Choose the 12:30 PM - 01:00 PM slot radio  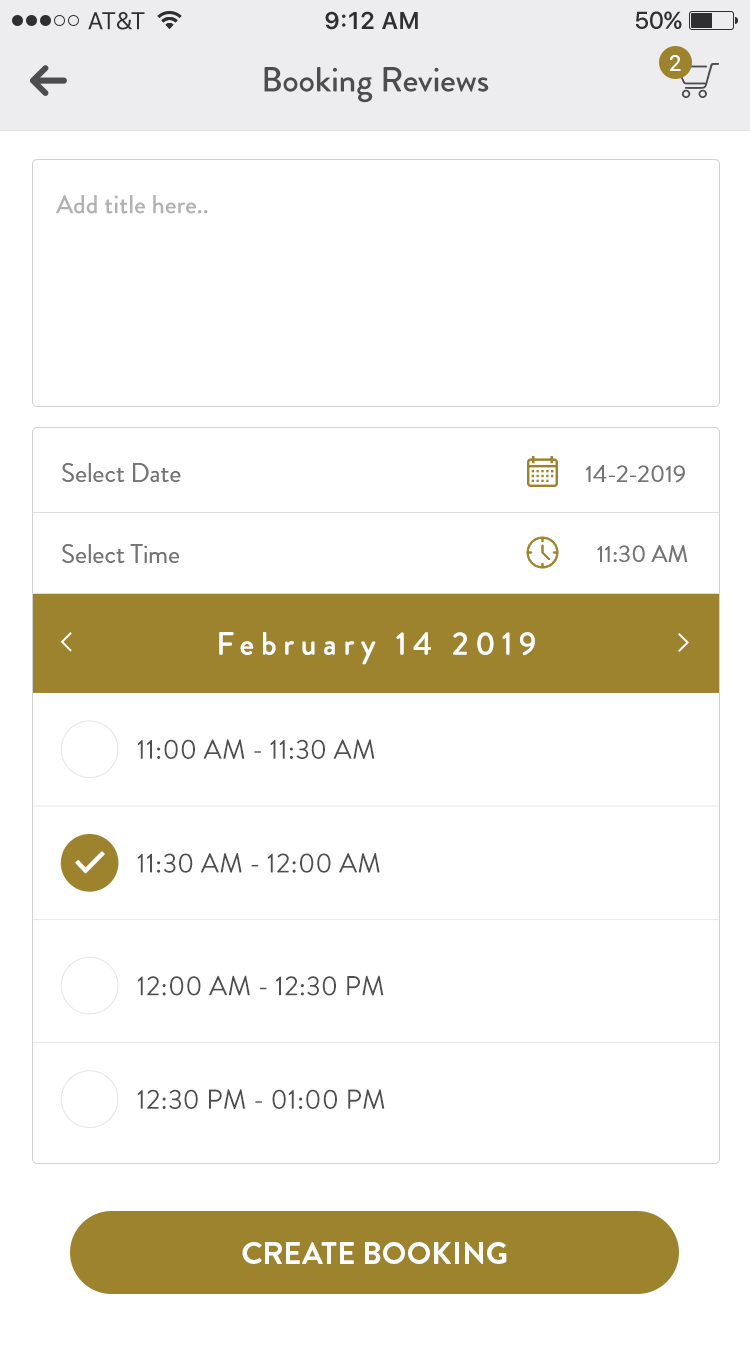[x=90, y=1099]
